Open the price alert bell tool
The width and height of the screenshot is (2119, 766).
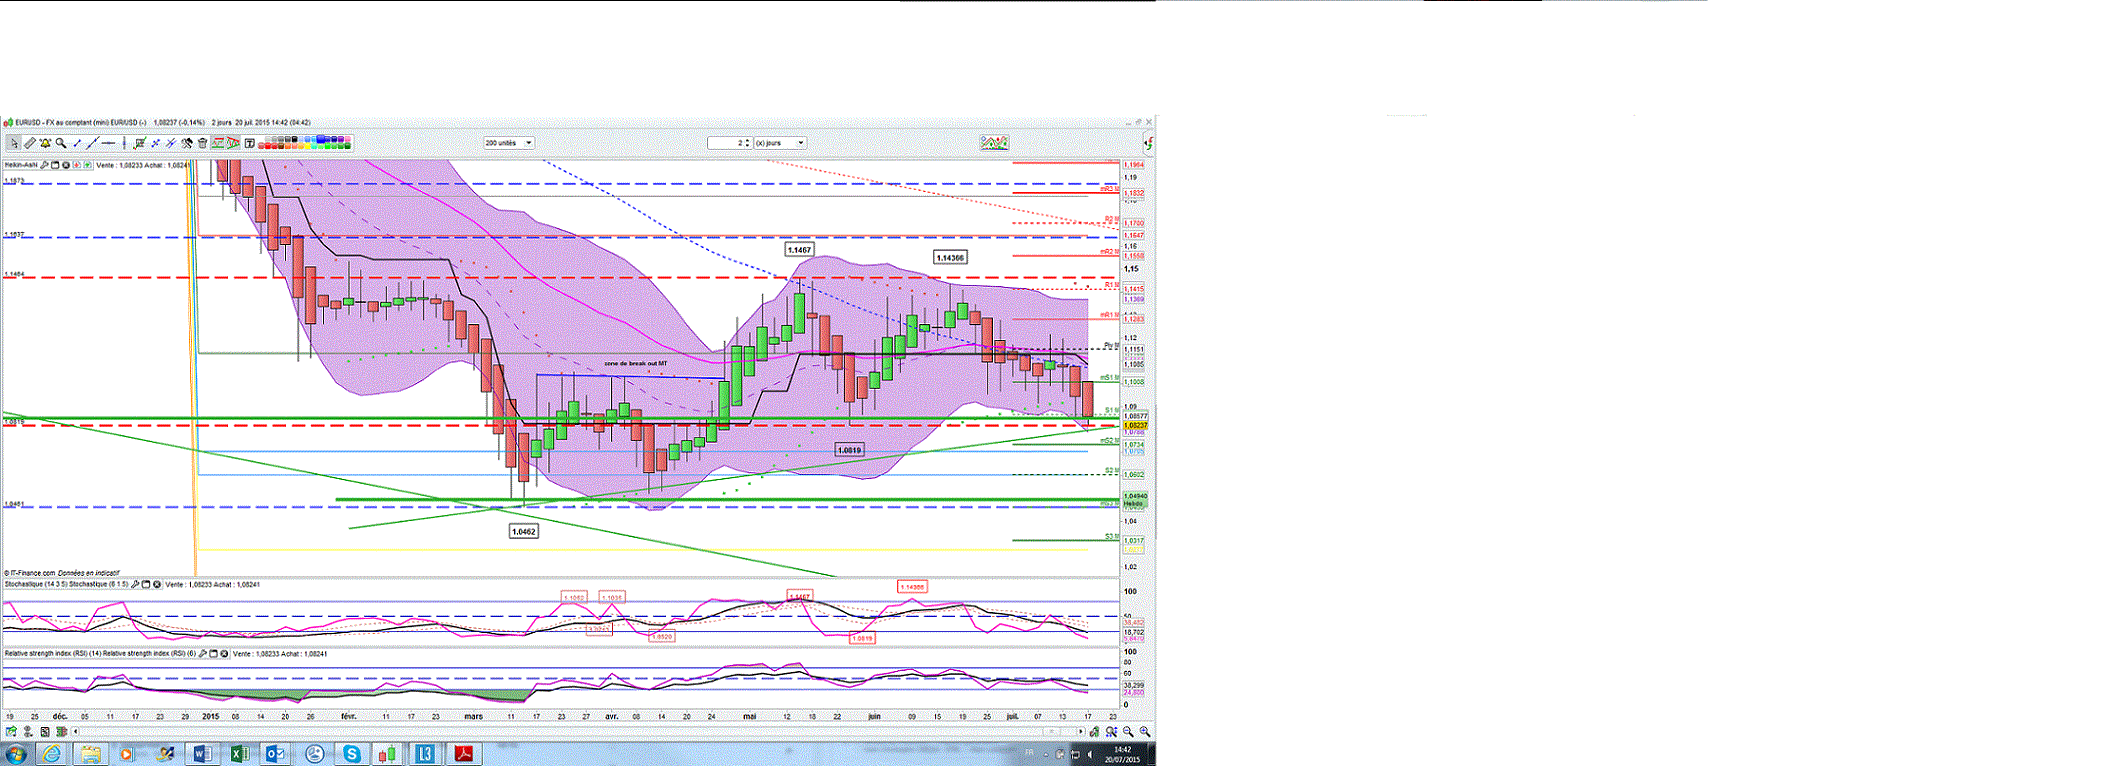45,143
